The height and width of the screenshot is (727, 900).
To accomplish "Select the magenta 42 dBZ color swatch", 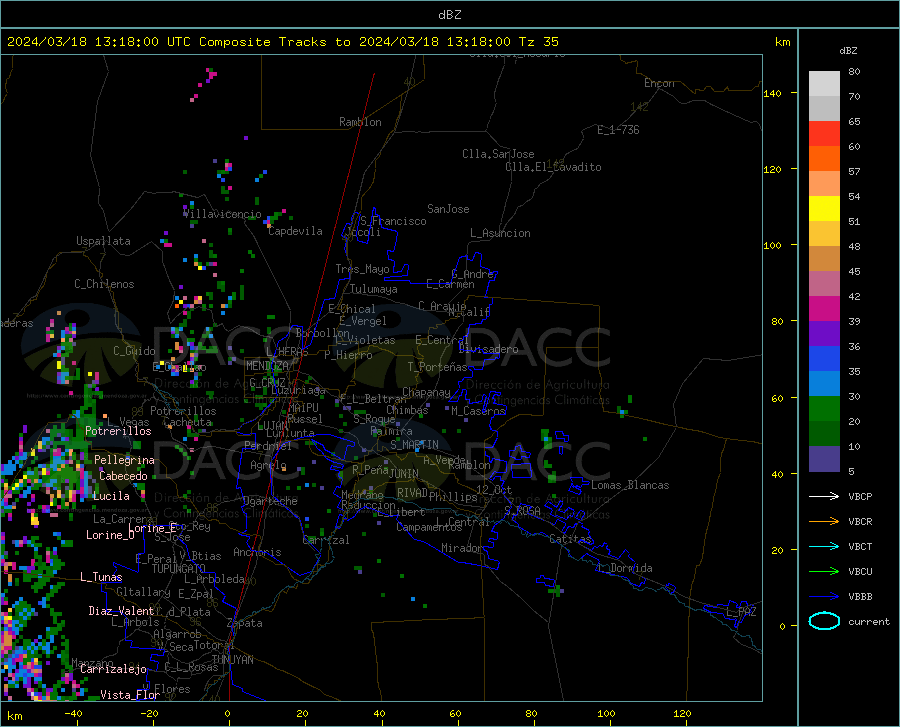I will (x=824, y=308).
